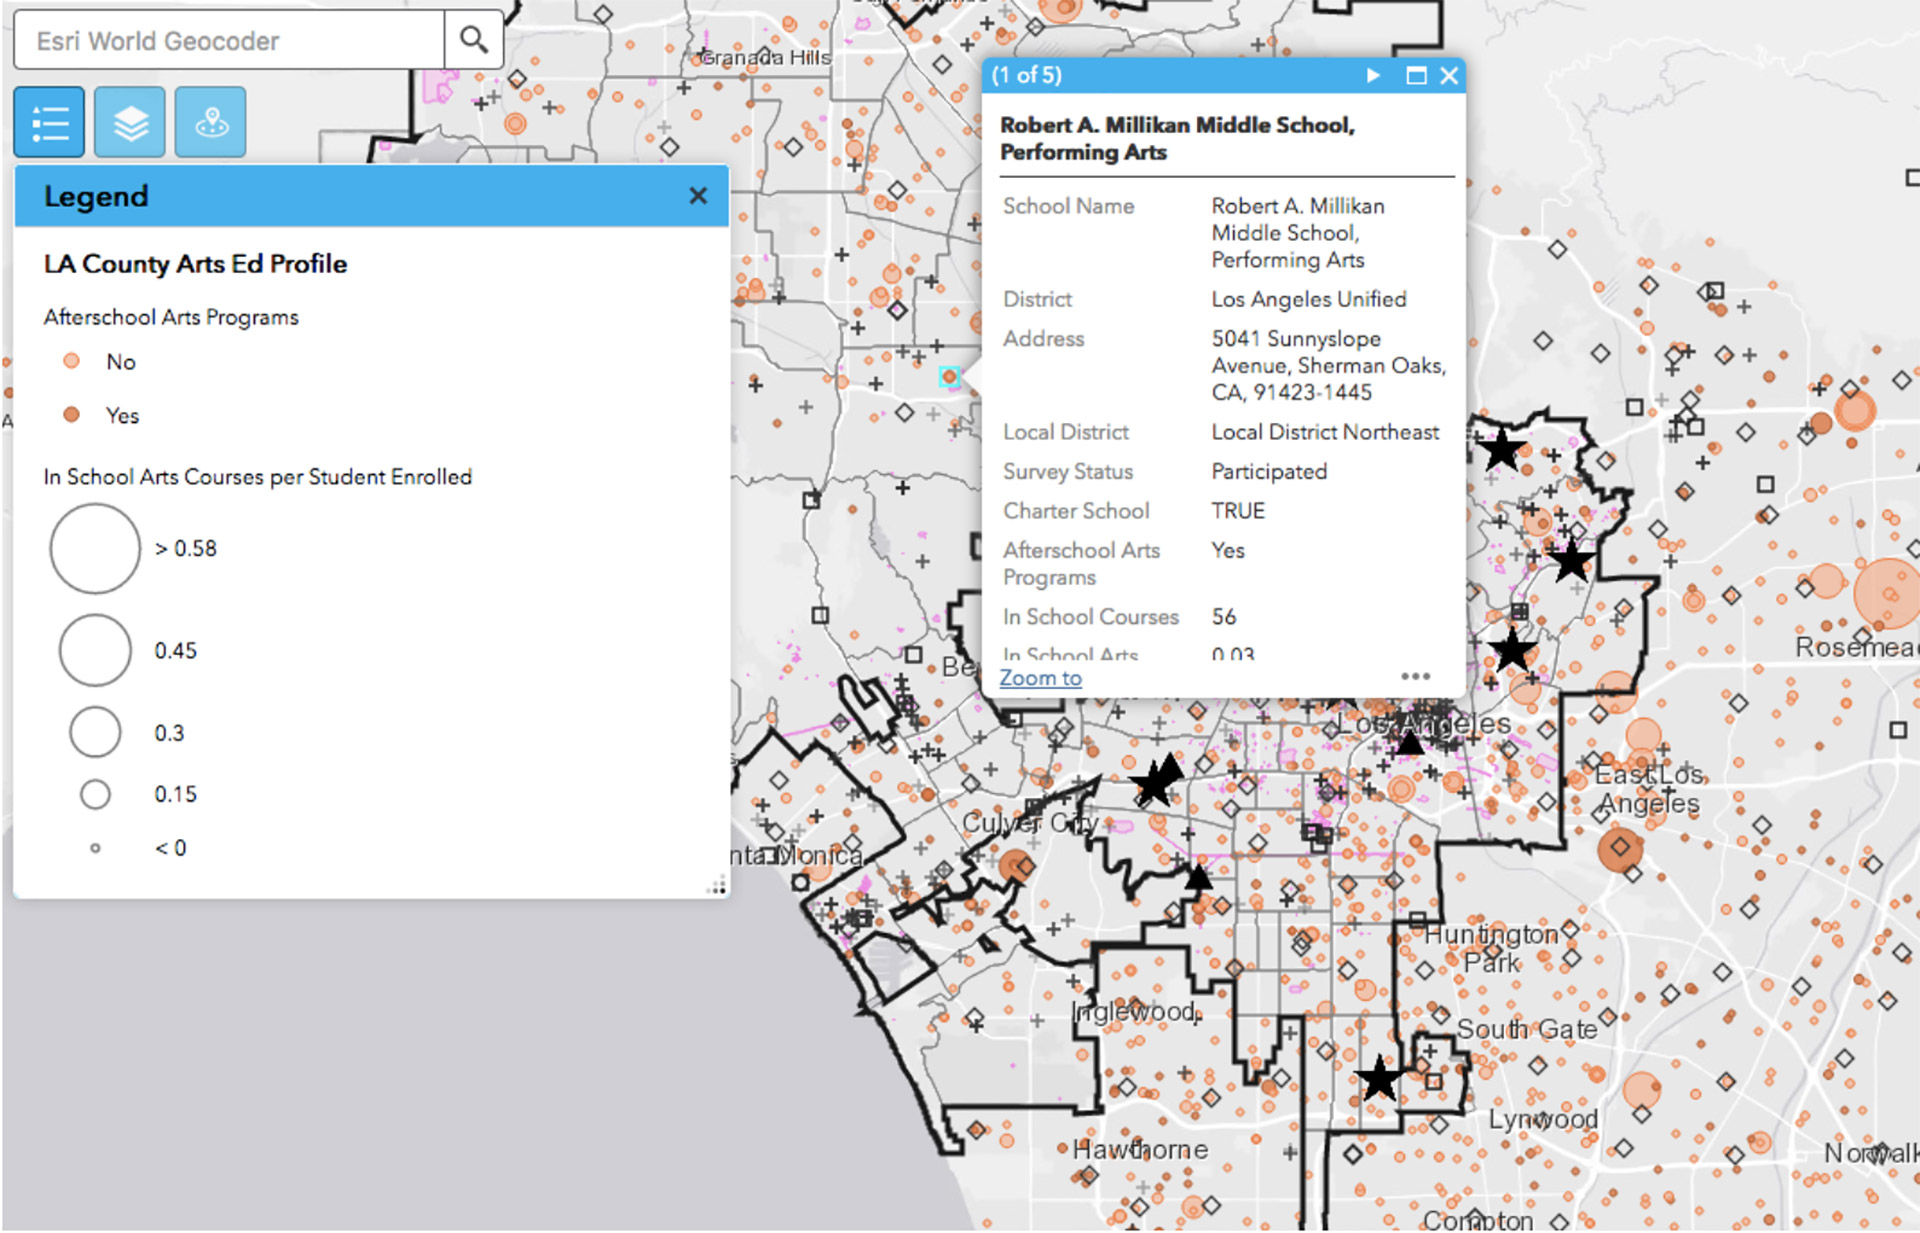Viewport: 1920px width, 1233px height.
Task: Click the 'Lynwood' map label
Action: (x=1543, y=1119)
